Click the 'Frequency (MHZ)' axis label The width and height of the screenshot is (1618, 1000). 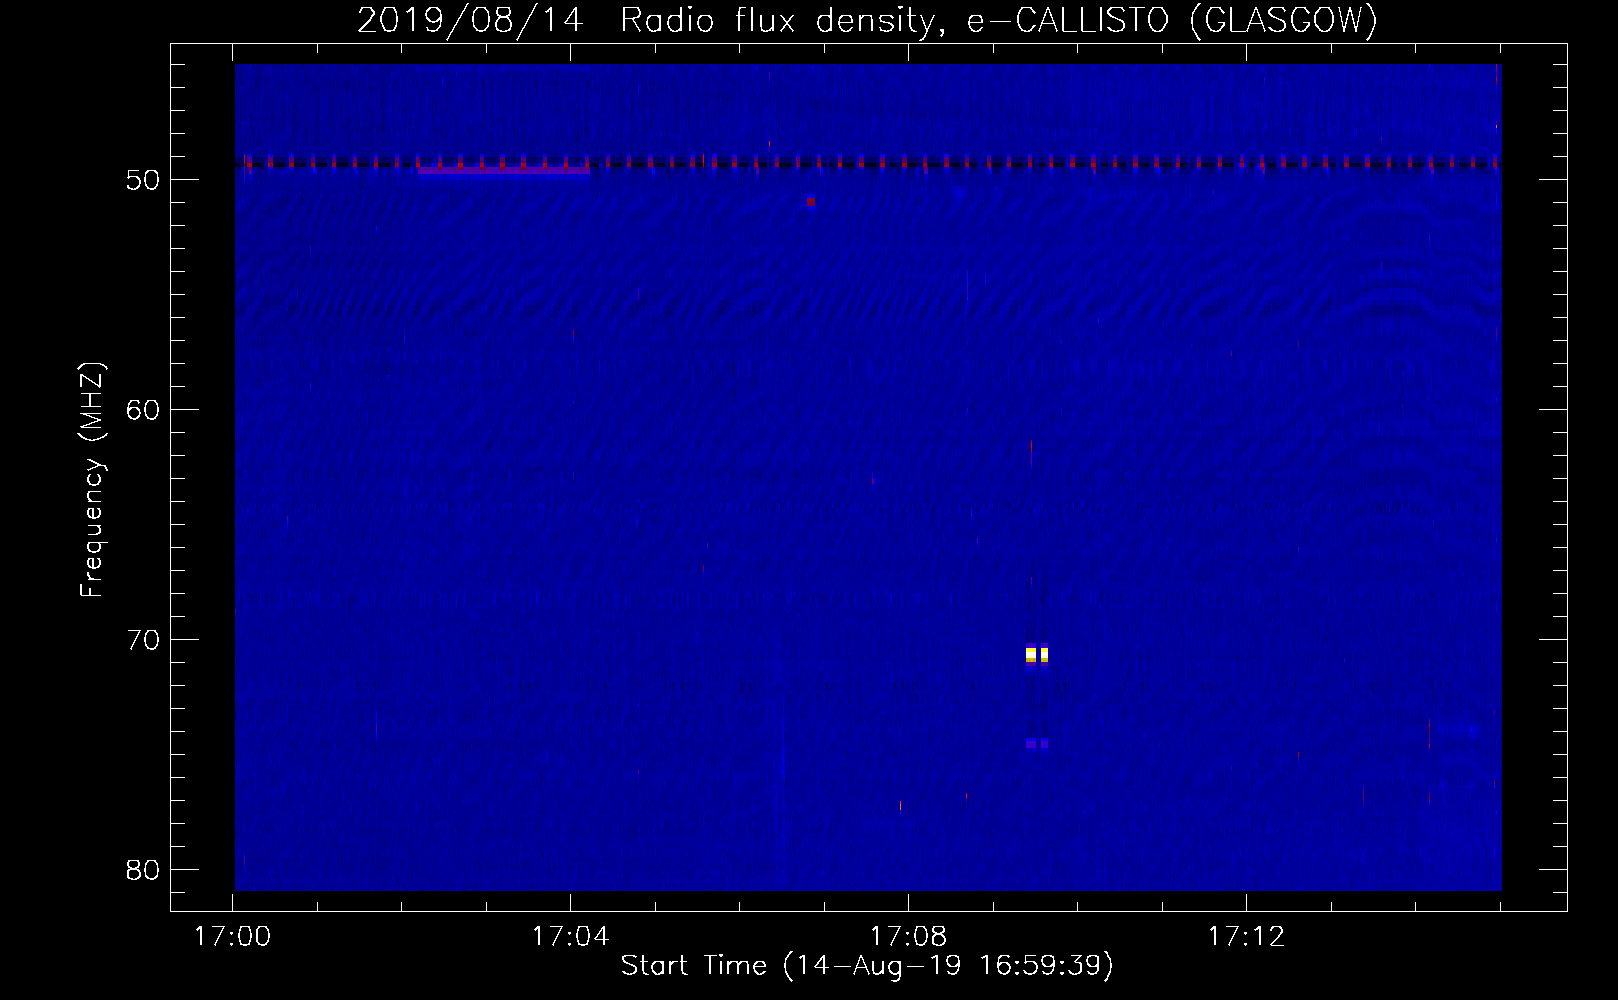coord(92,480)
